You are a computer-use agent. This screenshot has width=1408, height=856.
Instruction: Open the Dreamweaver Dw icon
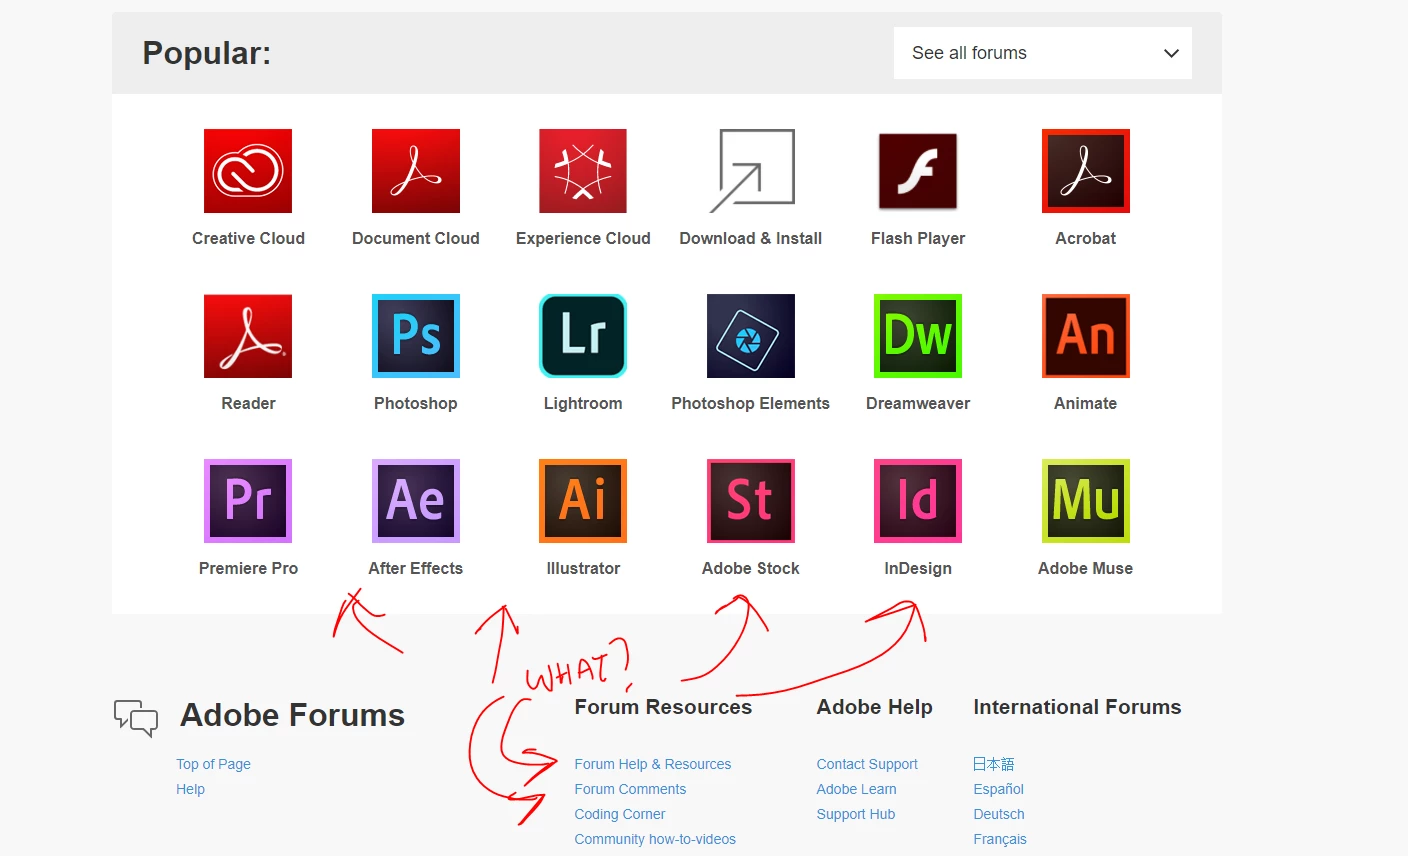pos(918,336)
